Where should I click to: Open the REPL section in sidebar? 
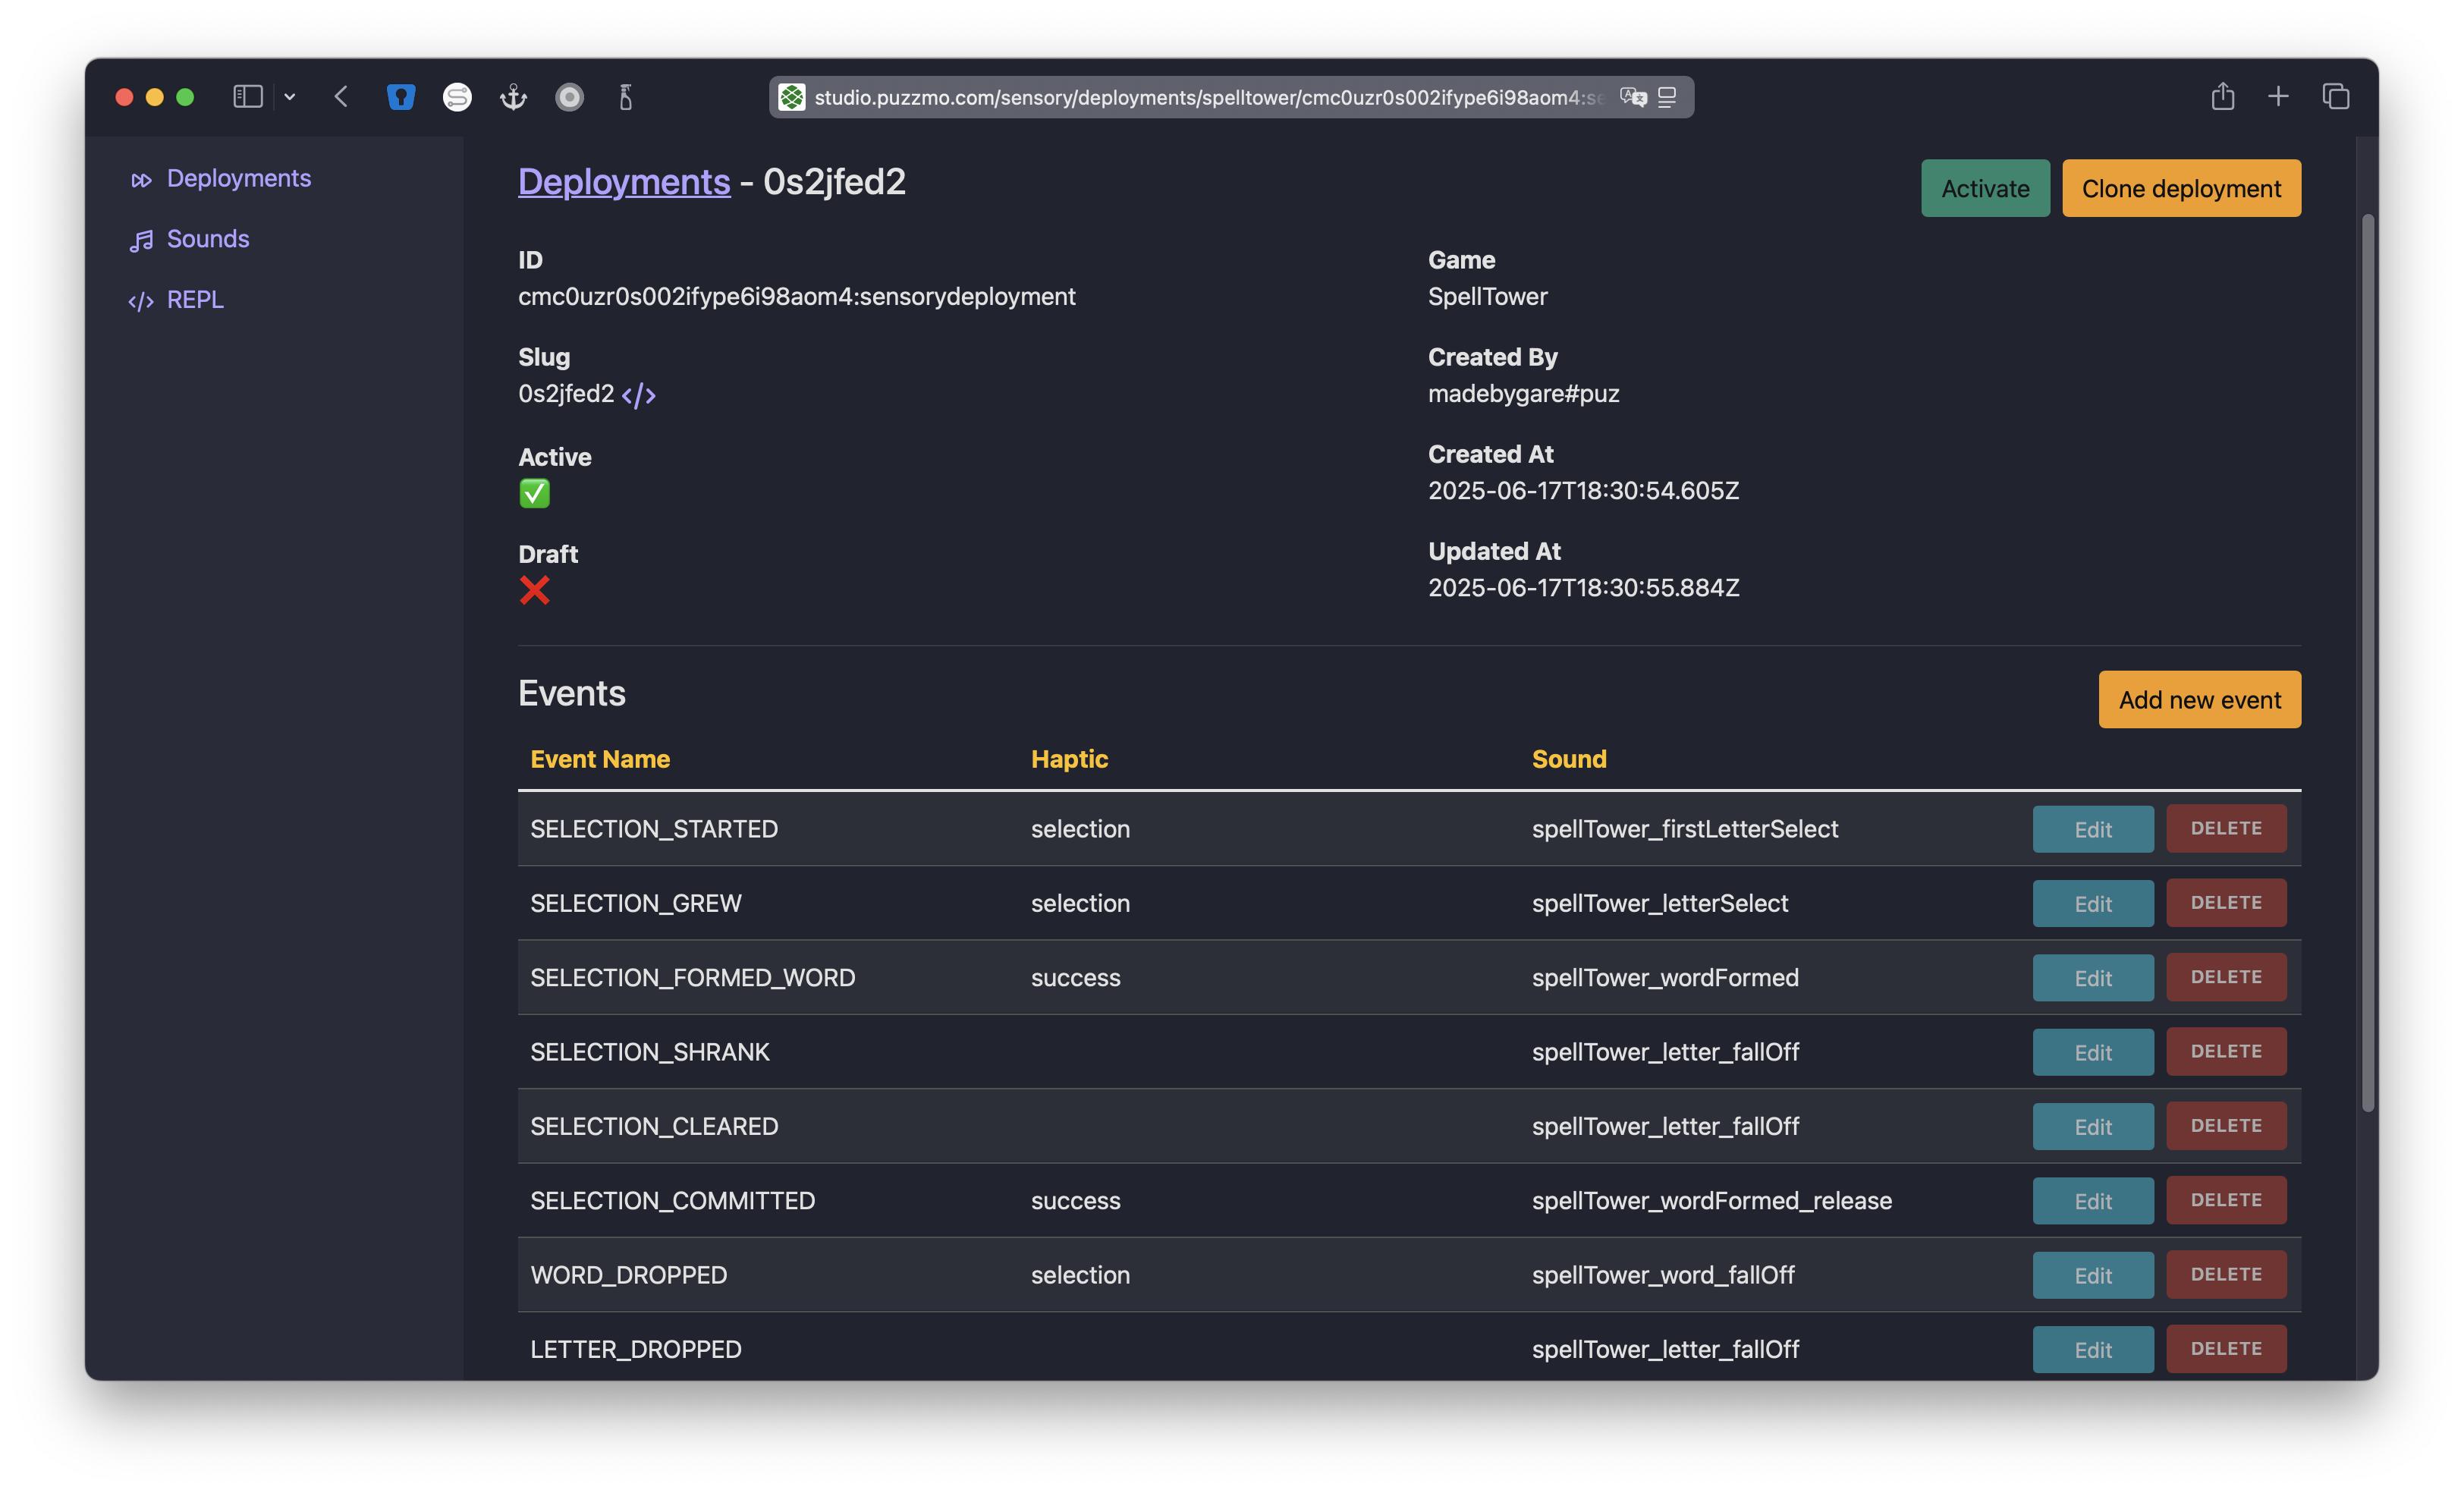click(194, 300)
